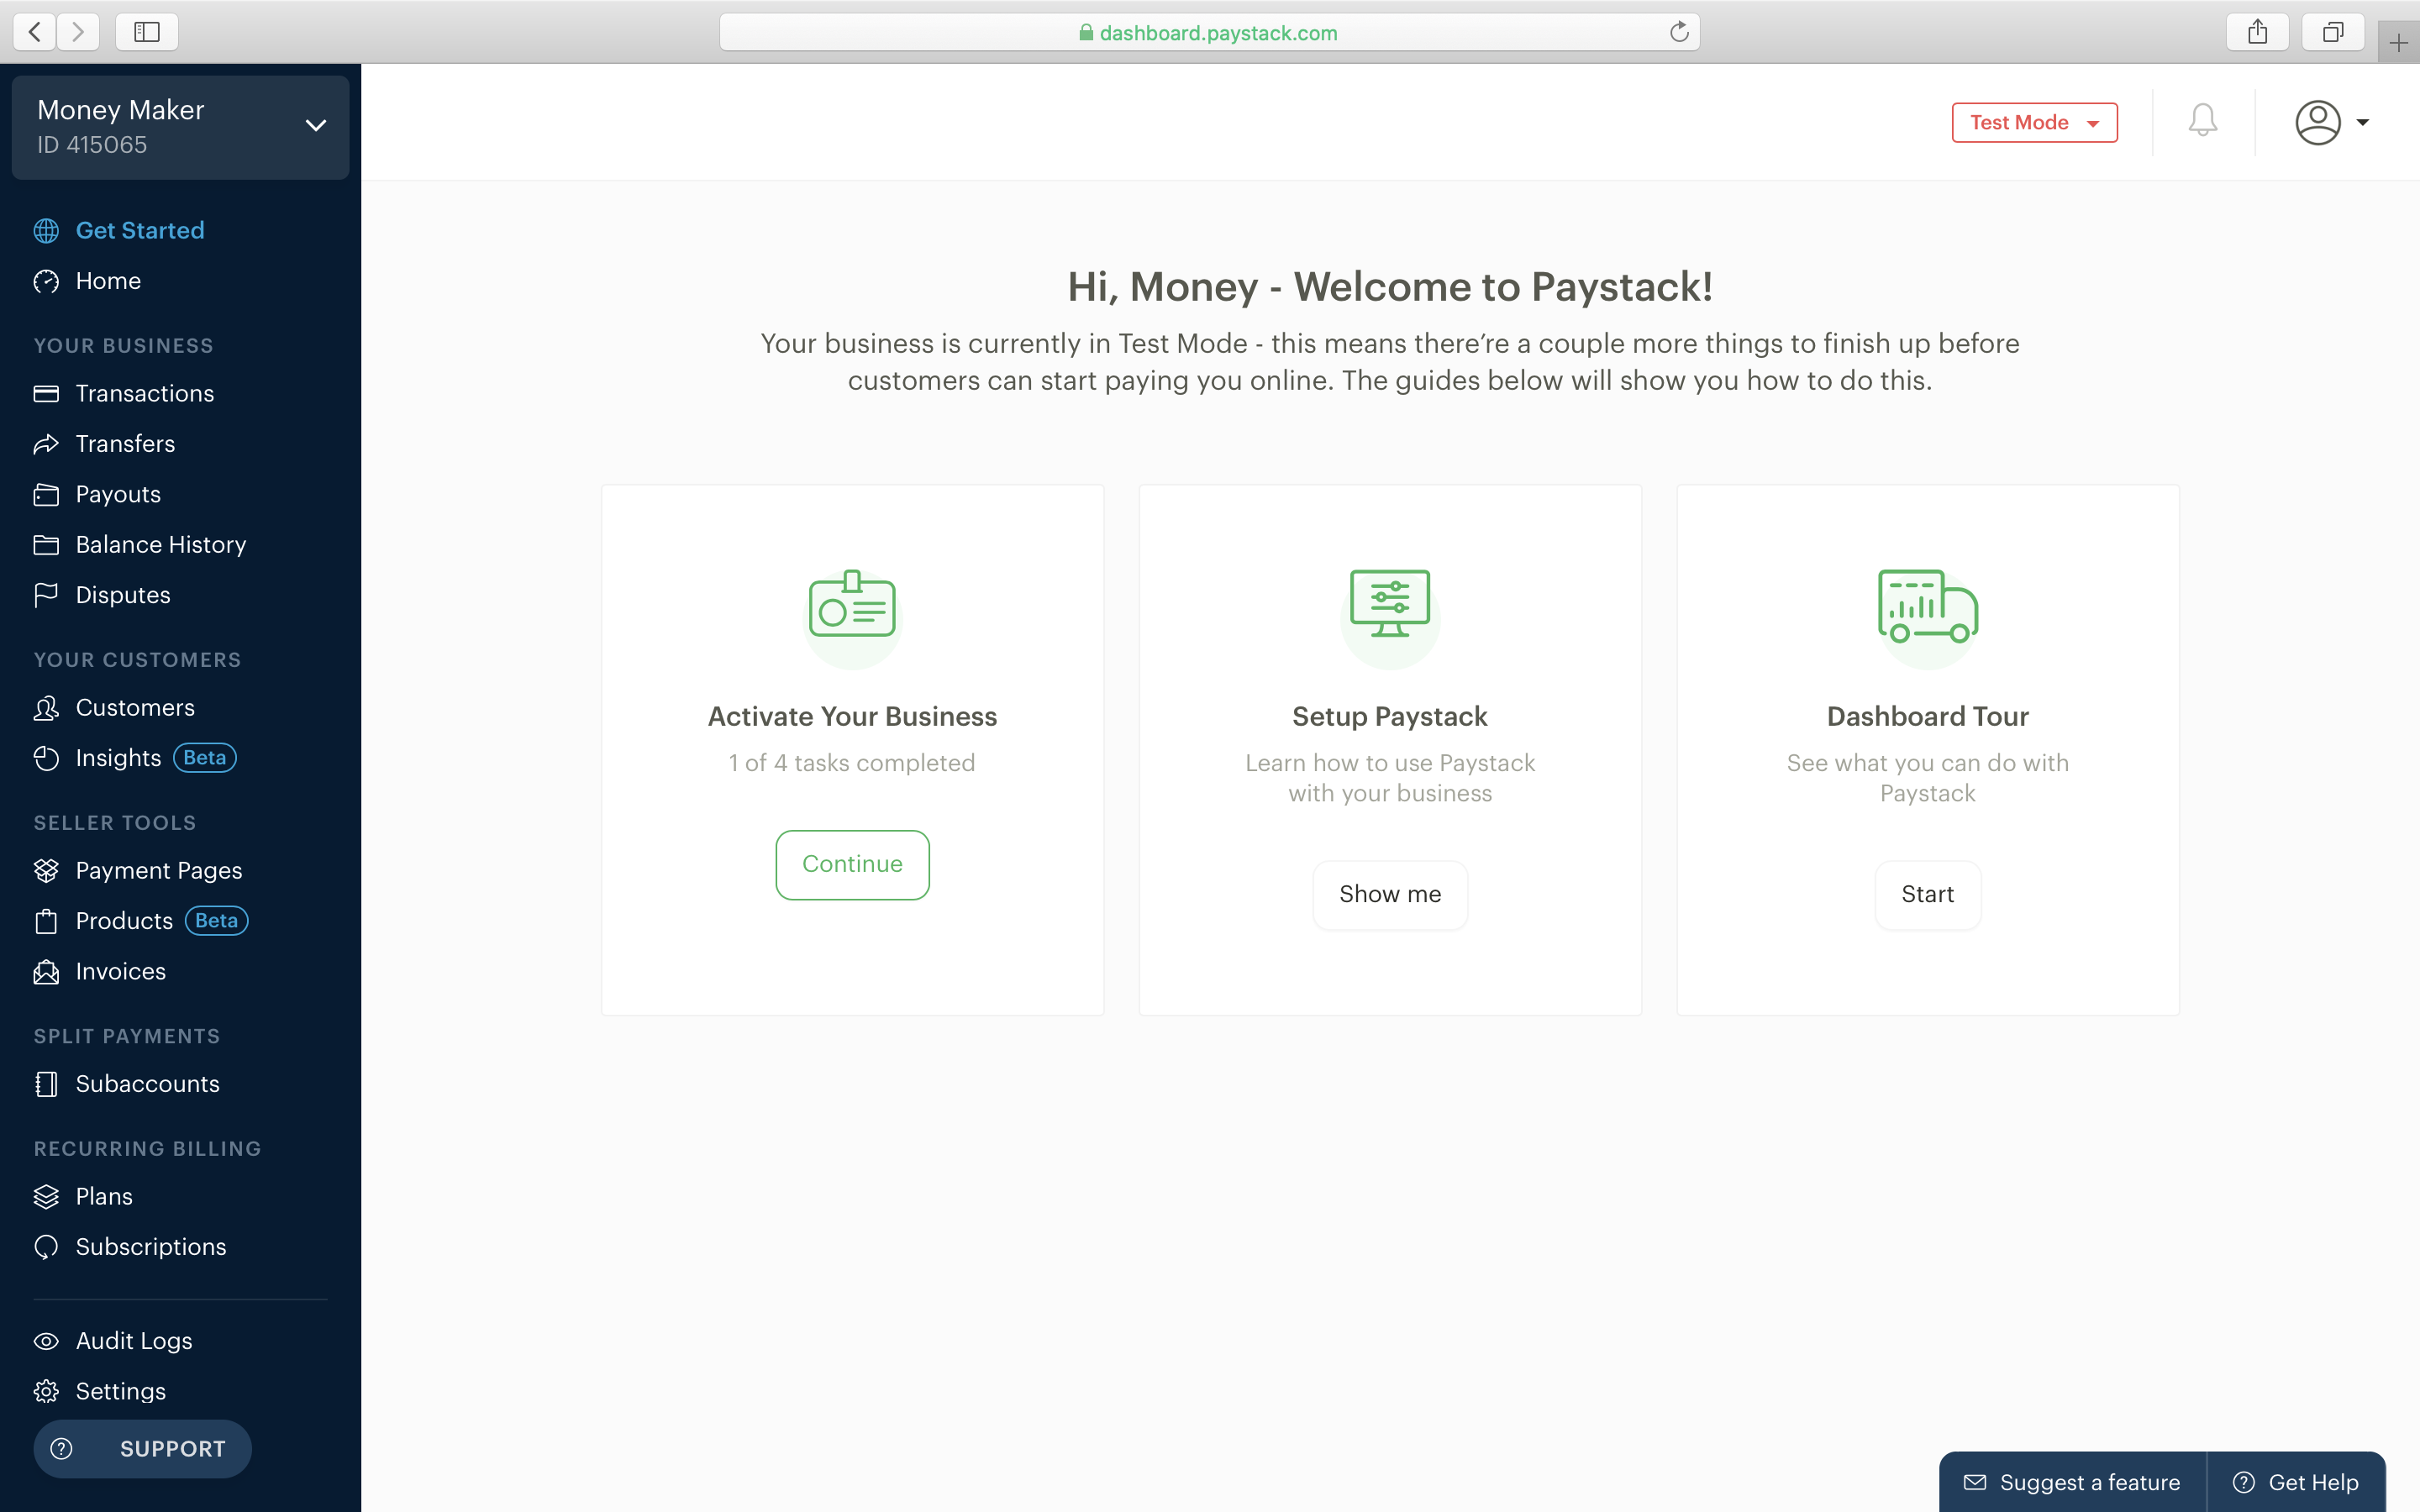
Task: Click the Transfers sidebar icon
Action: 49,443
